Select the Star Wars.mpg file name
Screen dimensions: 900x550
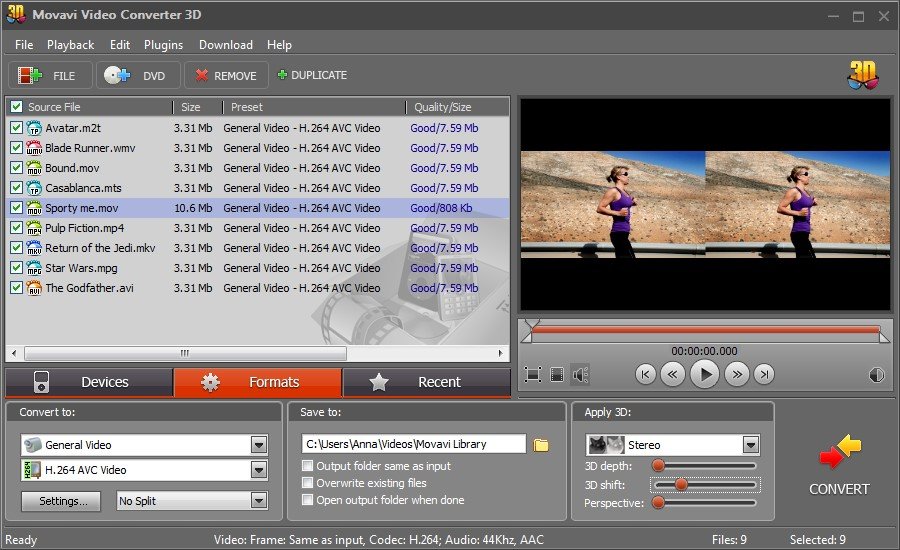click(81, 268)
